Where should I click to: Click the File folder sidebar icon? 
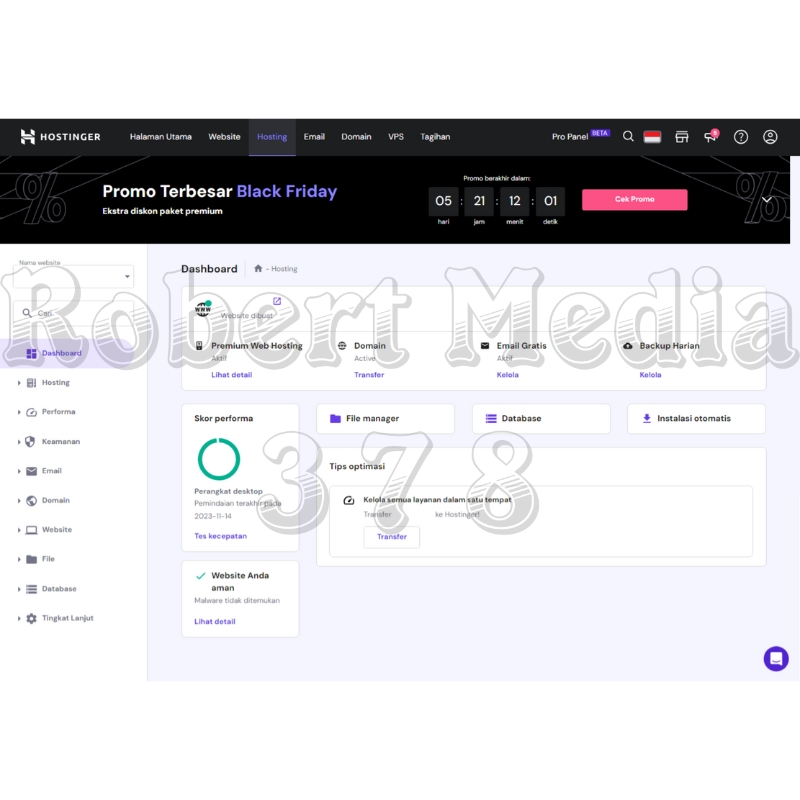click(31, 559)
